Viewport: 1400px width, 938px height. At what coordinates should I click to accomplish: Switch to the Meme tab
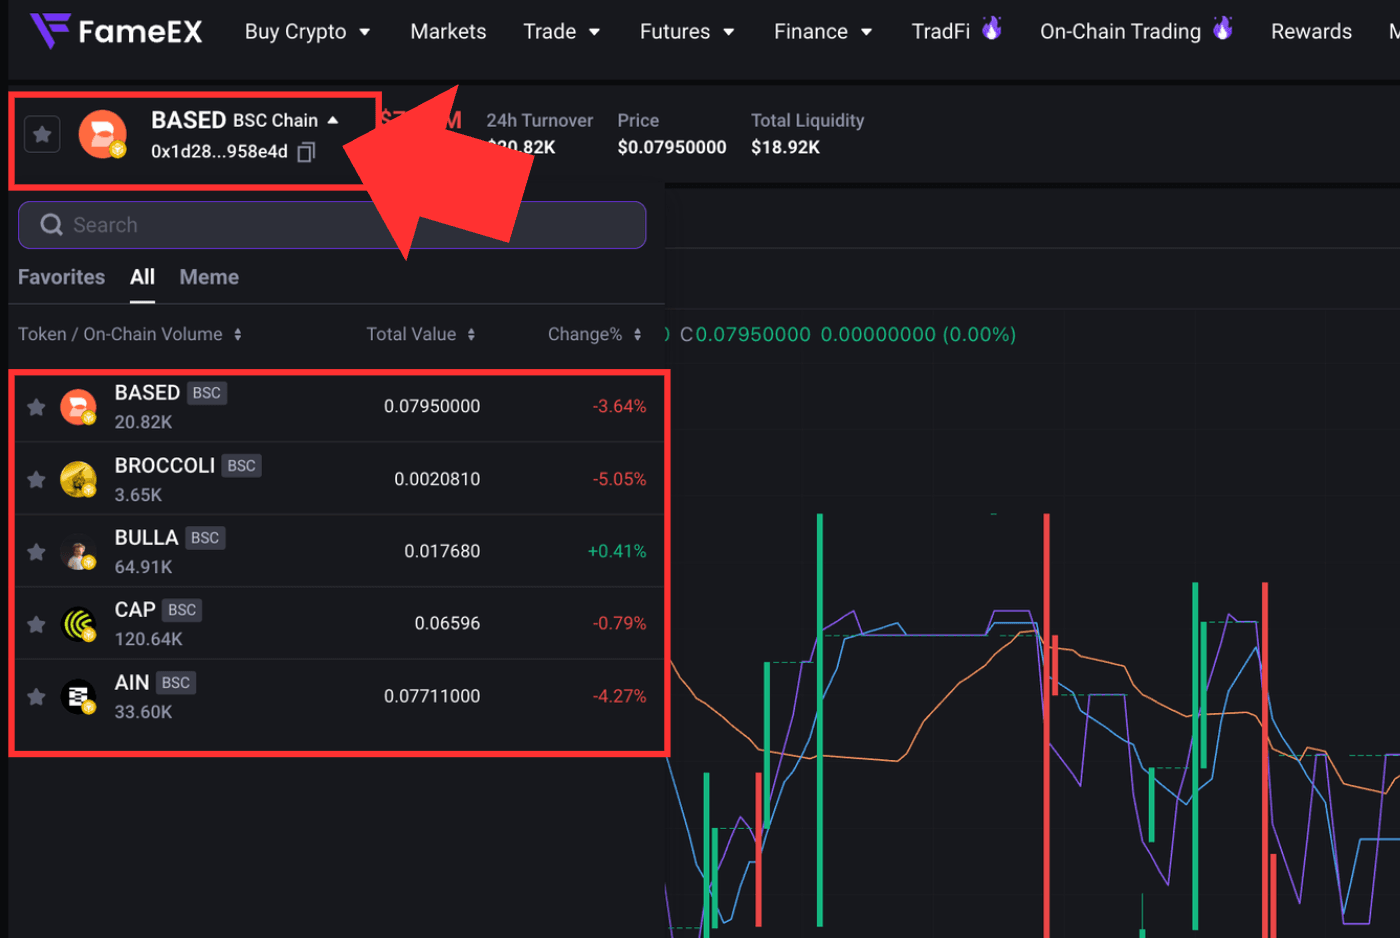[x=209, y=277]
